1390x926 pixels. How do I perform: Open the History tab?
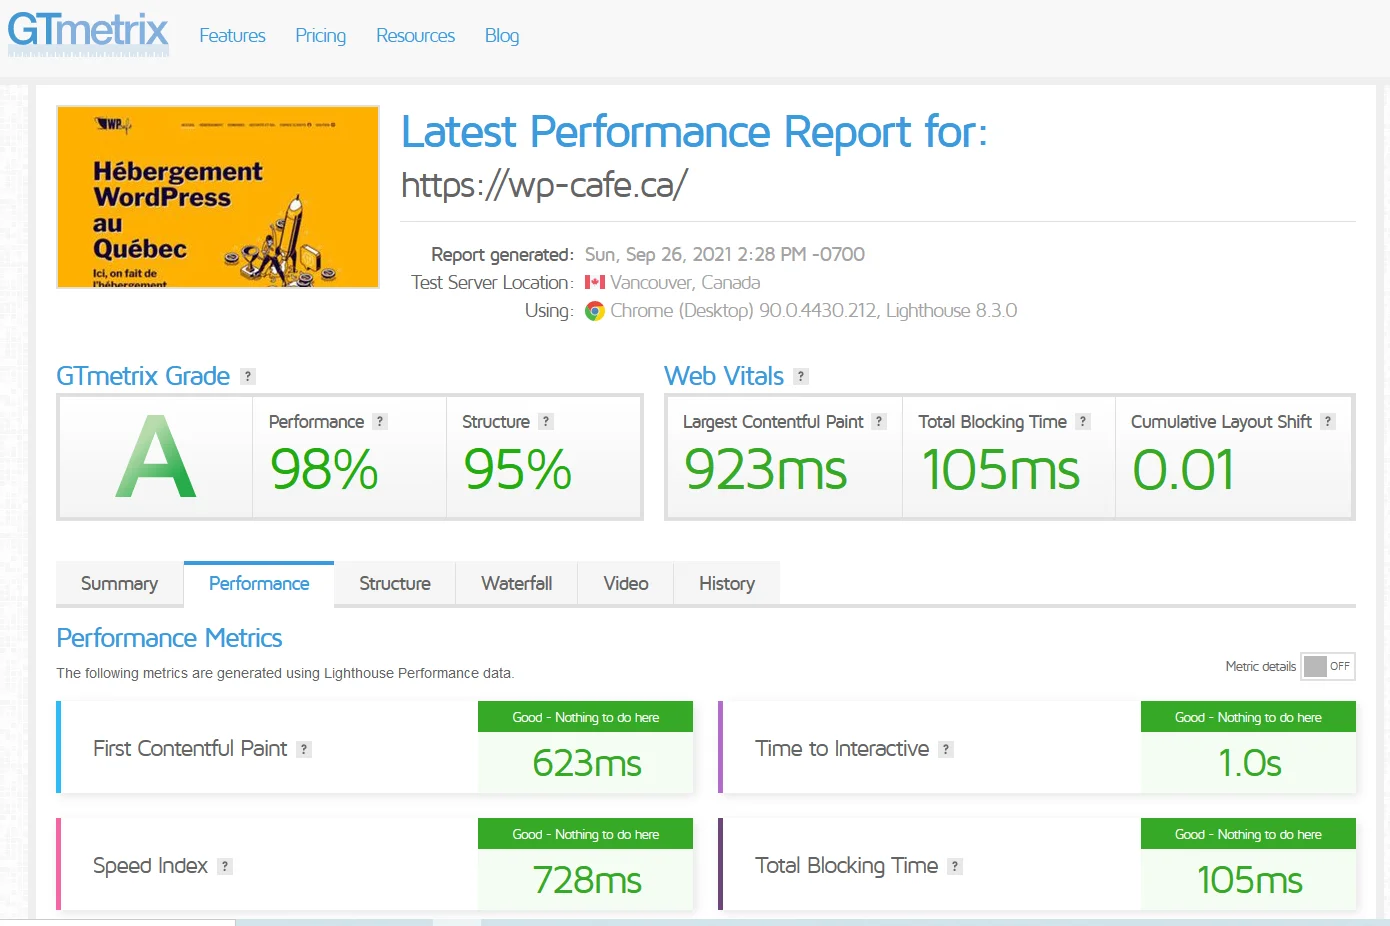click(727, 584)
